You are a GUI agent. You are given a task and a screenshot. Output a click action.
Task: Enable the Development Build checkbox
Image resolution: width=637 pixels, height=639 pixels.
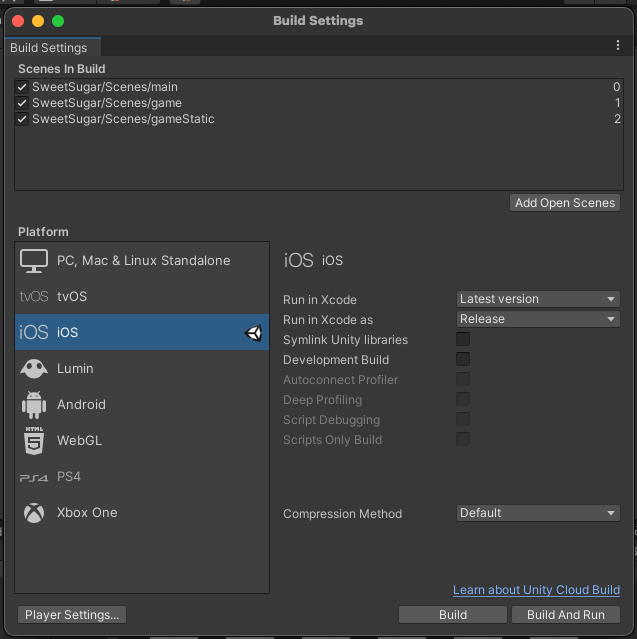click(x=463, y=359)
